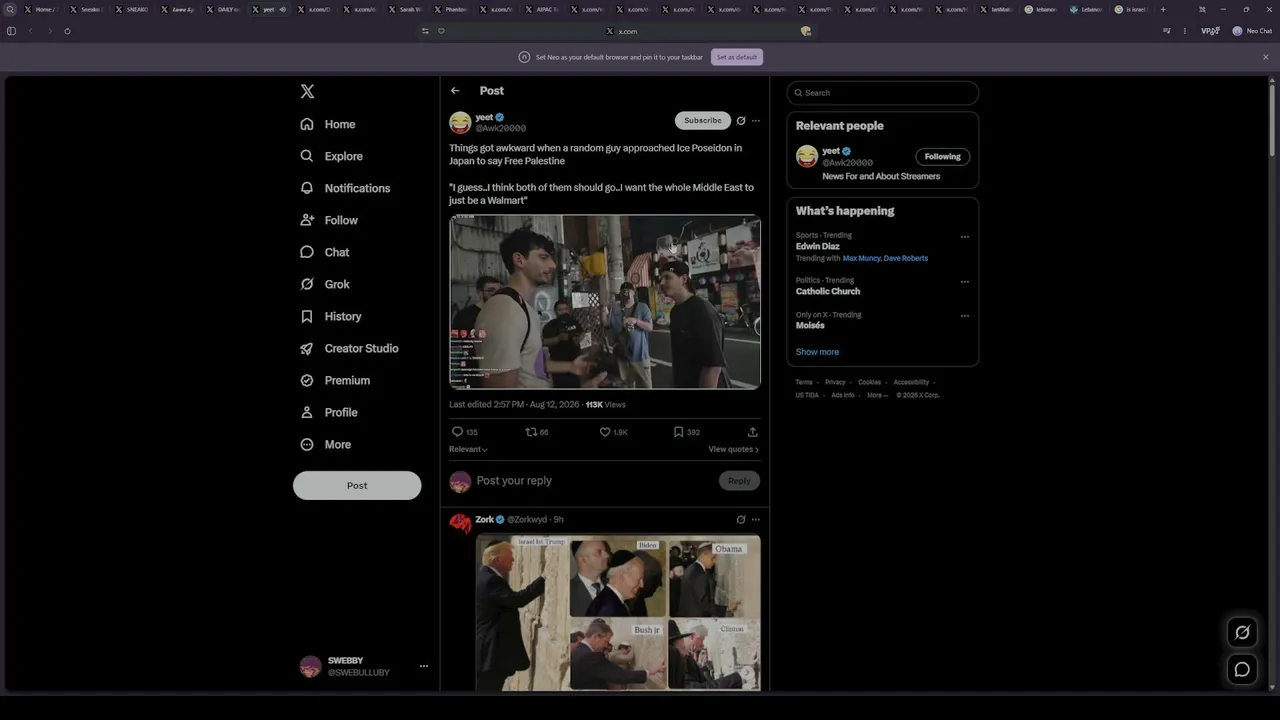Open the more options menu on yeet's post
This screenshot has height=720, width=1280.
[756, 121]
